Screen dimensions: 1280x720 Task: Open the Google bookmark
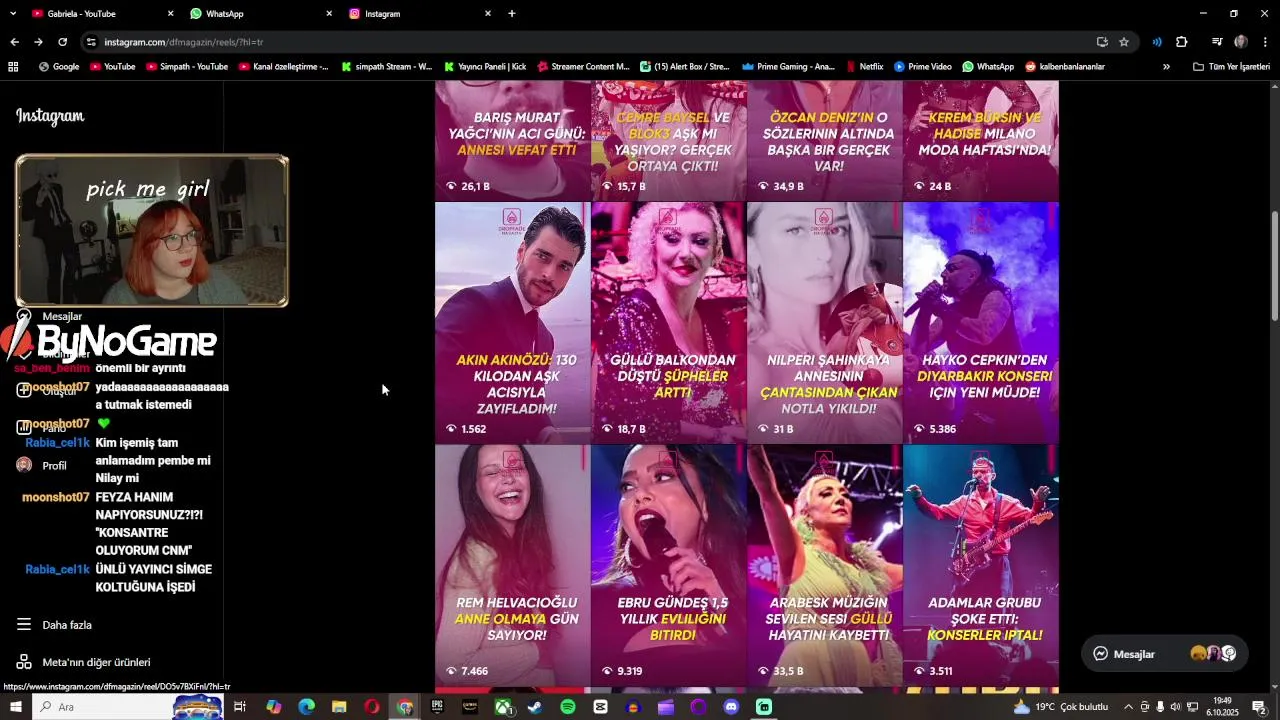coord(59,67)
